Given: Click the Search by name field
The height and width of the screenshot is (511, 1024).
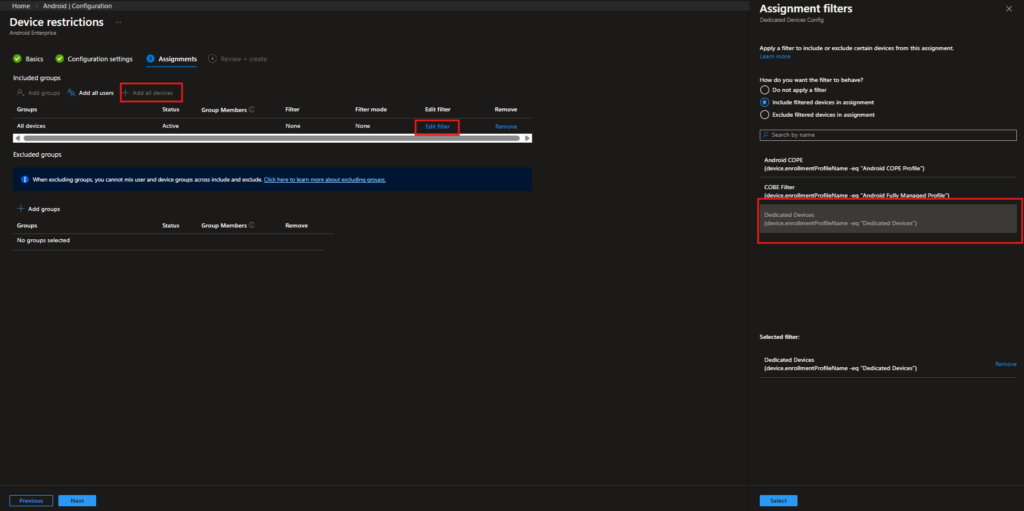Looking at the screenshot, I should tap(888, 134).
